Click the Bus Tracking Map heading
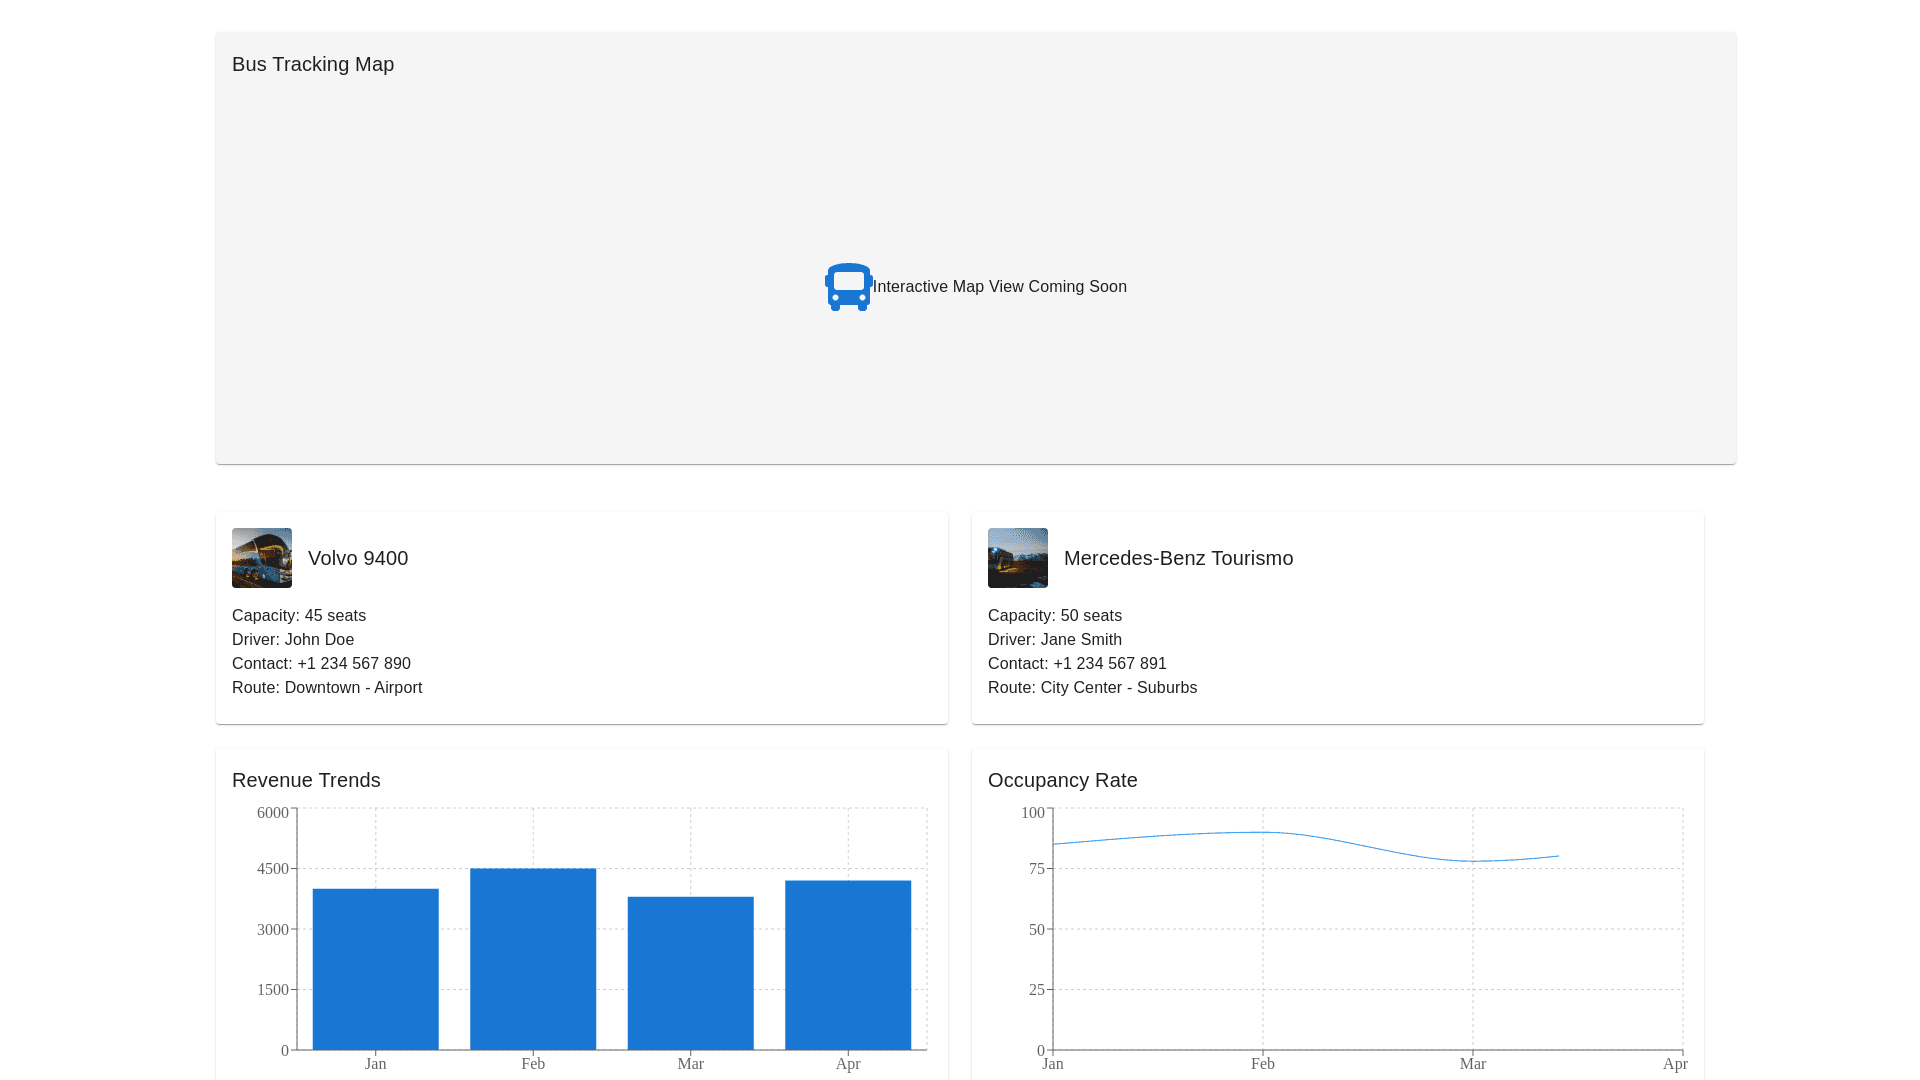The height and width of the screenshot is (1080, 1920). click(313, 64)
